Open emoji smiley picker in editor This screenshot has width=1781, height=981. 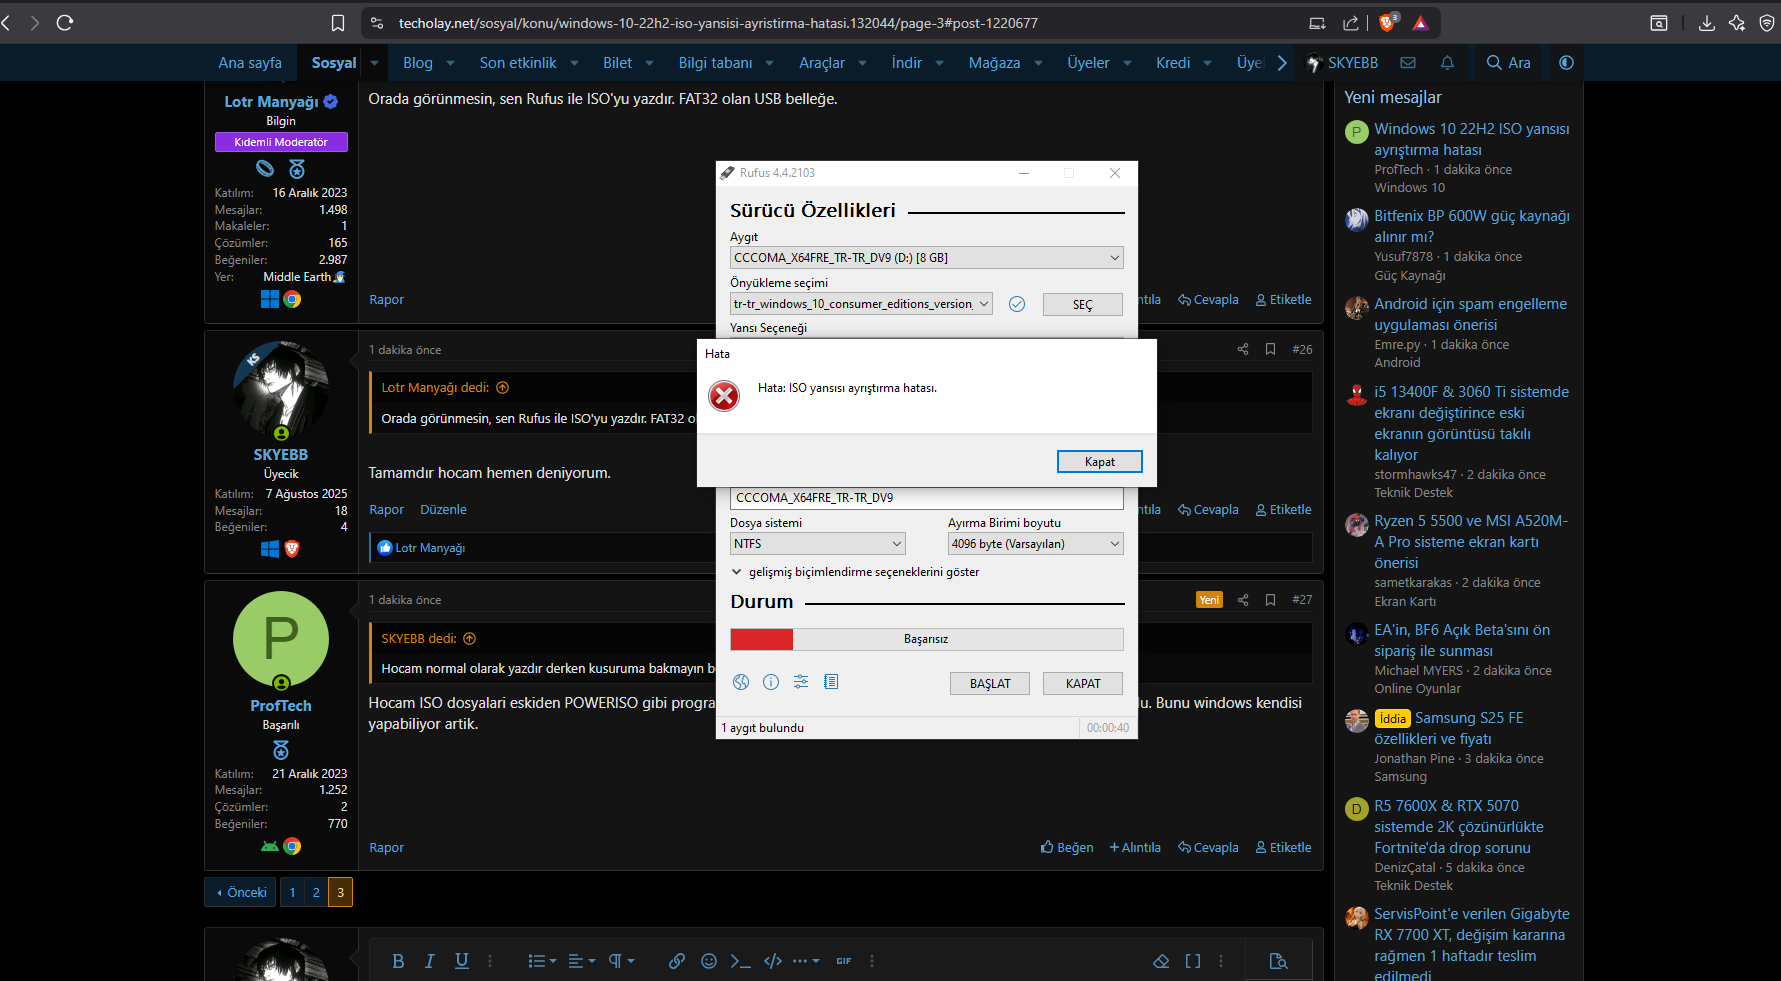pyautogui.click(x=709, y=961)
